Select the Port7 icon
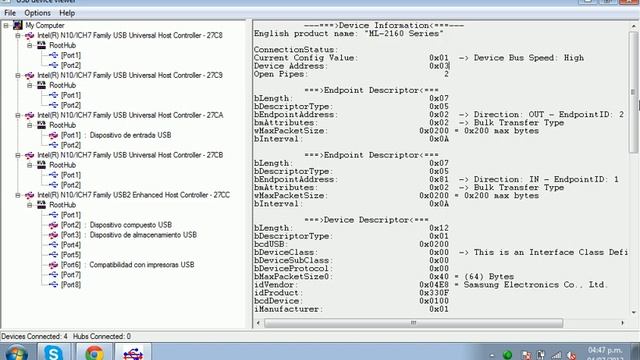The width and height of the screenshot is (640, 360). point(53,275)
